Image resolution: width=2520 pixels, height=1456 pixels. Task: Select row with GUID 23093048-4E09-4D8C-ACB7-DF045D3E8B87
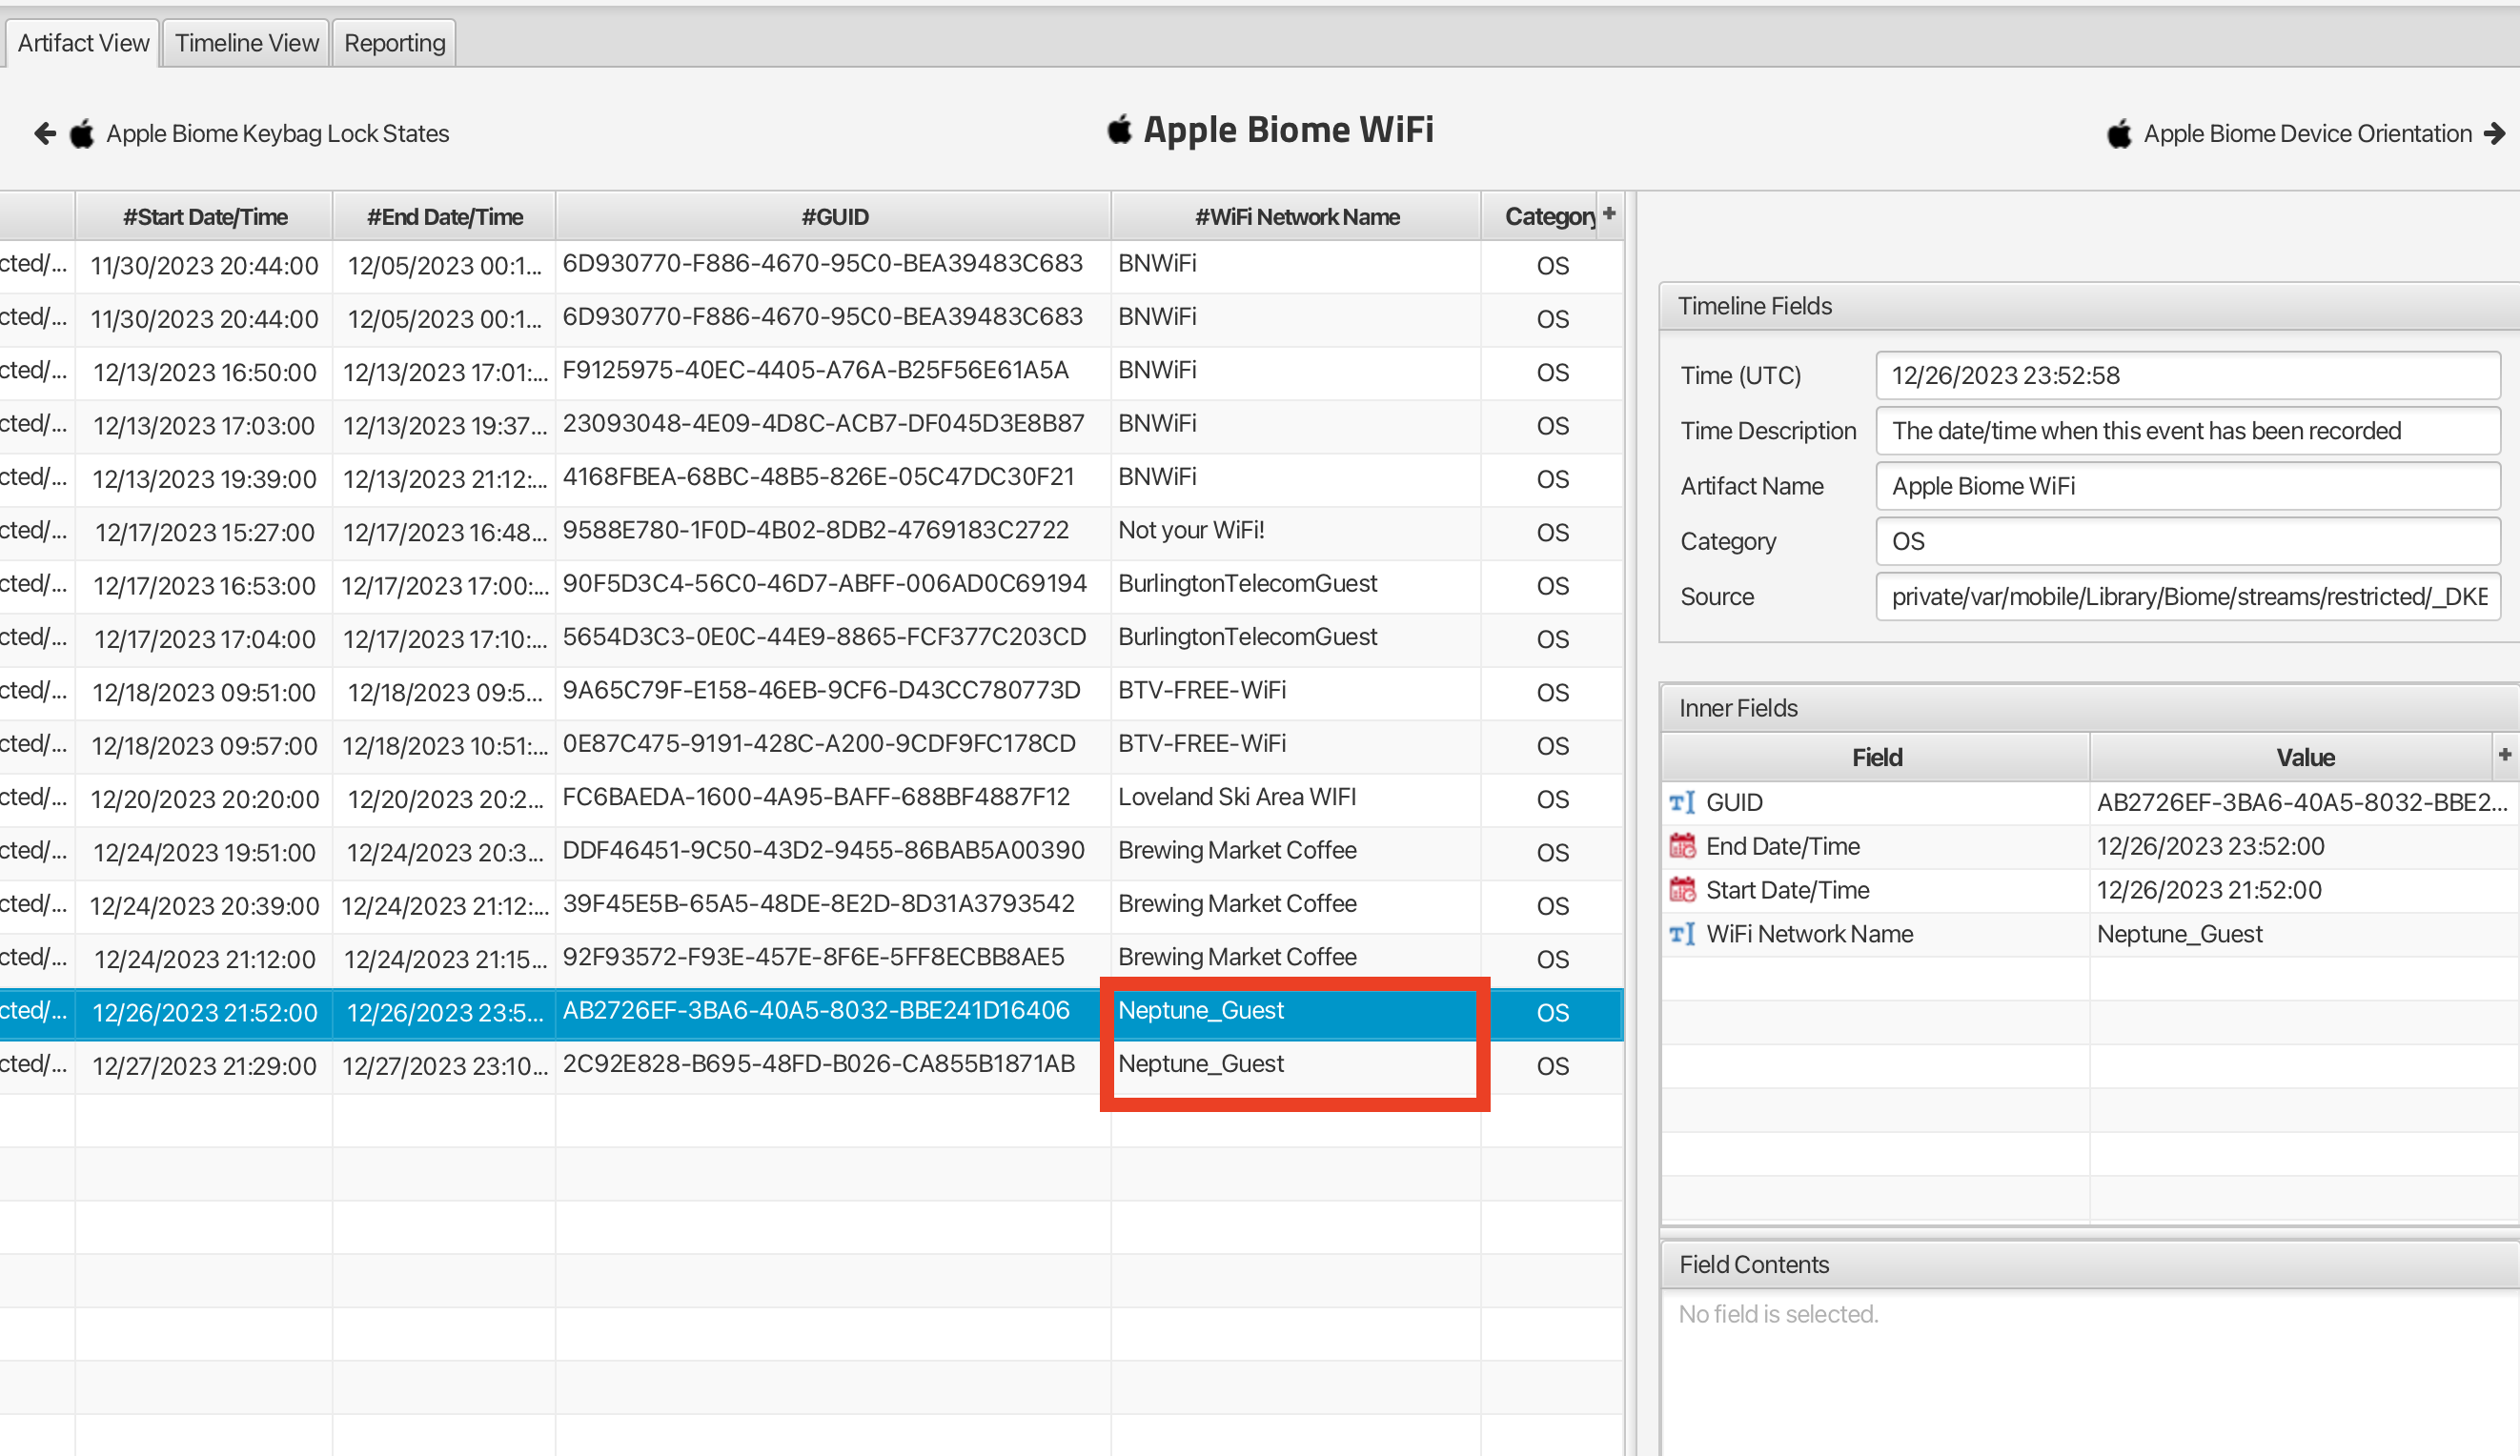coord(810,425)
